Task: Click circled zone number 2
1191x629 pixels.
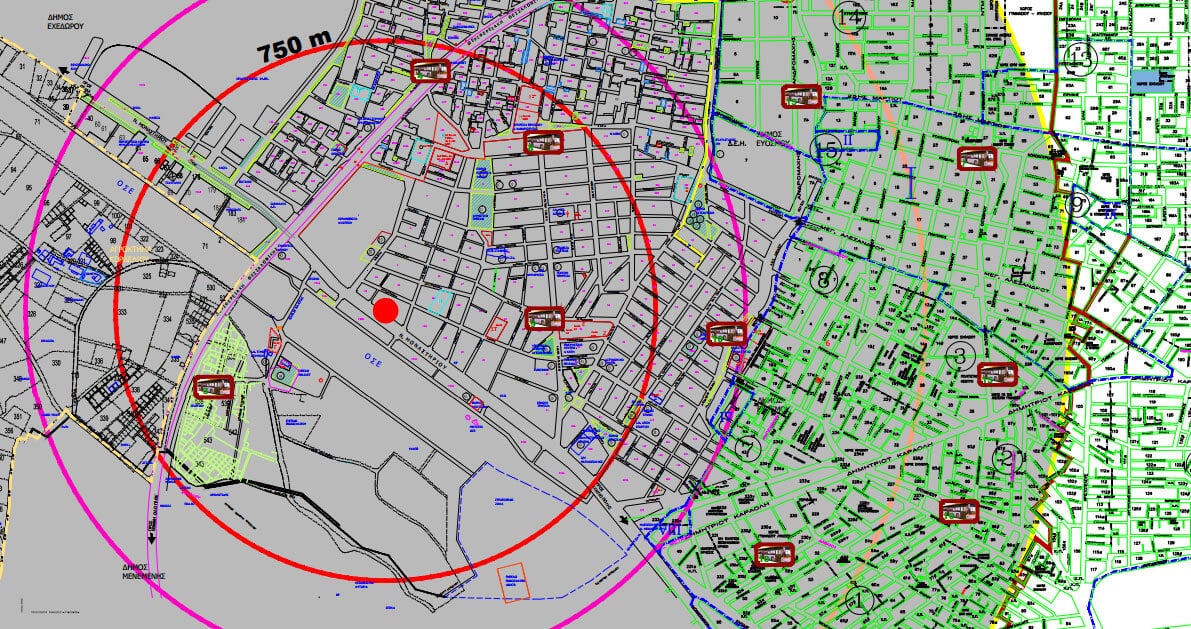Action: (x=1006, y=458)
